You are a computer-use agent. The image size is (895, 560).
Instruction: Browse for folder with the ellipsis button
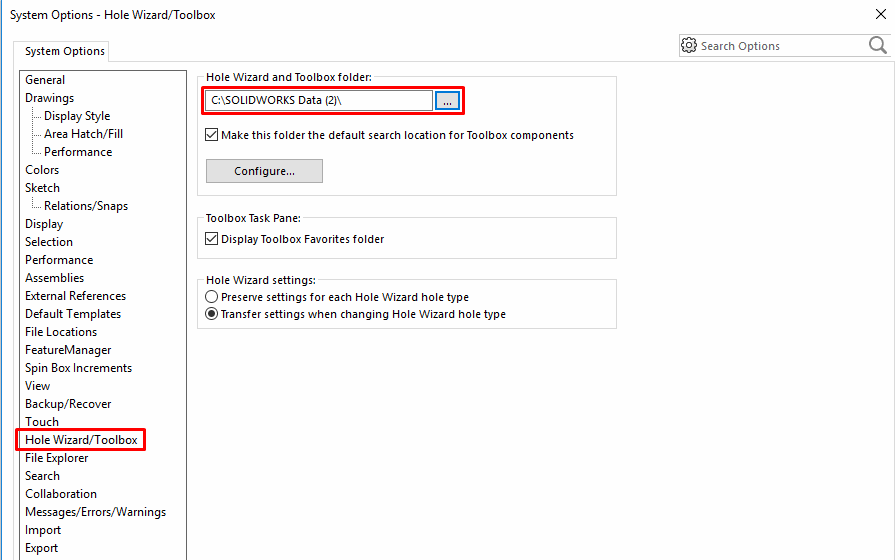point(448,100)
